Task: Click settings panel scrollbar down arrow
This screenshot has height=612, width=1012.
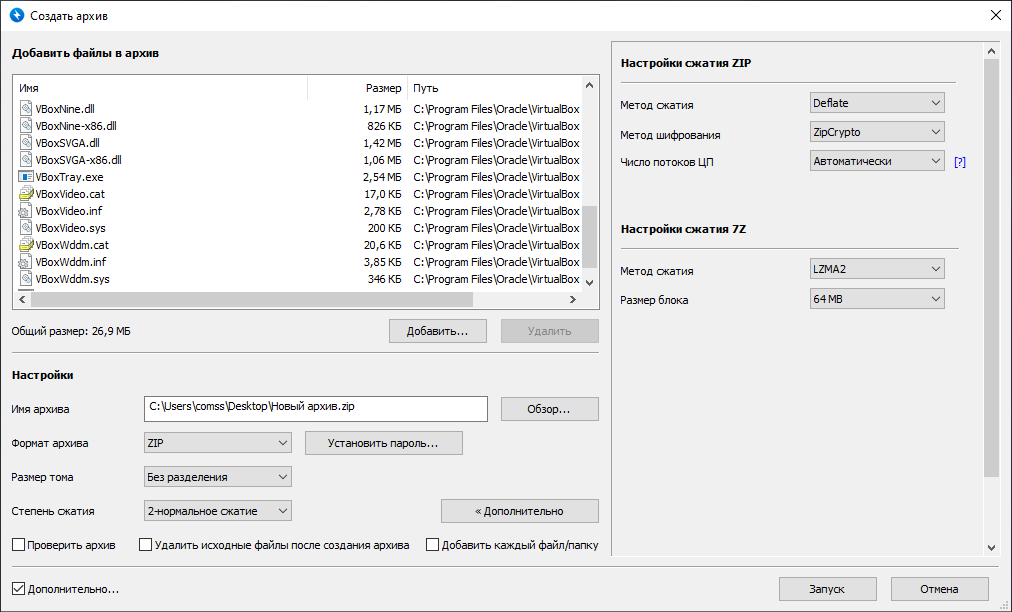Action: point(991,548)
